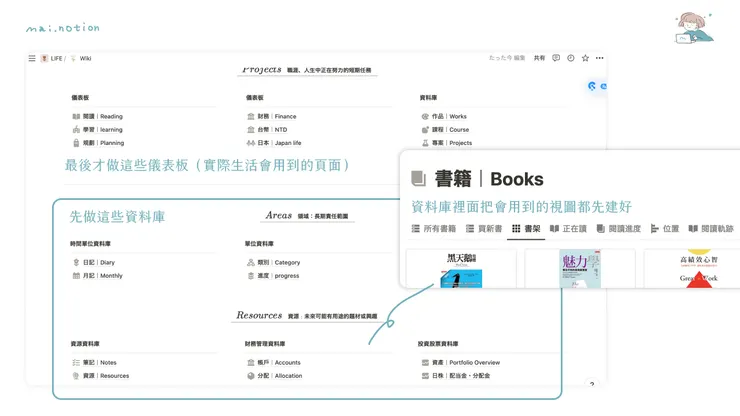
Task: Open the Category database link
Action: pyautogui.click(x=278, y=262)
